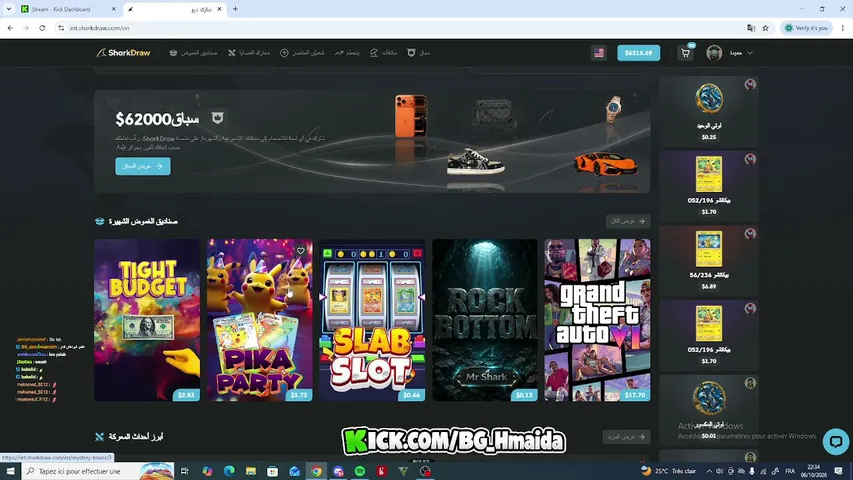Click the live drop 56/236 card priced $6.89
Screen dimensions: 853x480
click(709, 260)
